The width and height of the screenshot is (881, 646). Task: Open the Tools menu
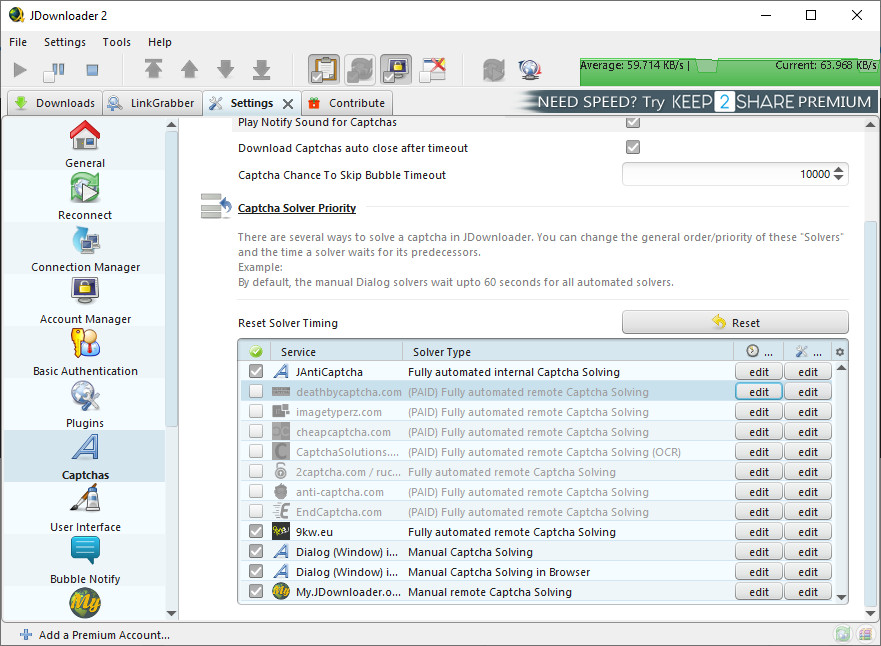pyautogui.click(x=116, y=42)
